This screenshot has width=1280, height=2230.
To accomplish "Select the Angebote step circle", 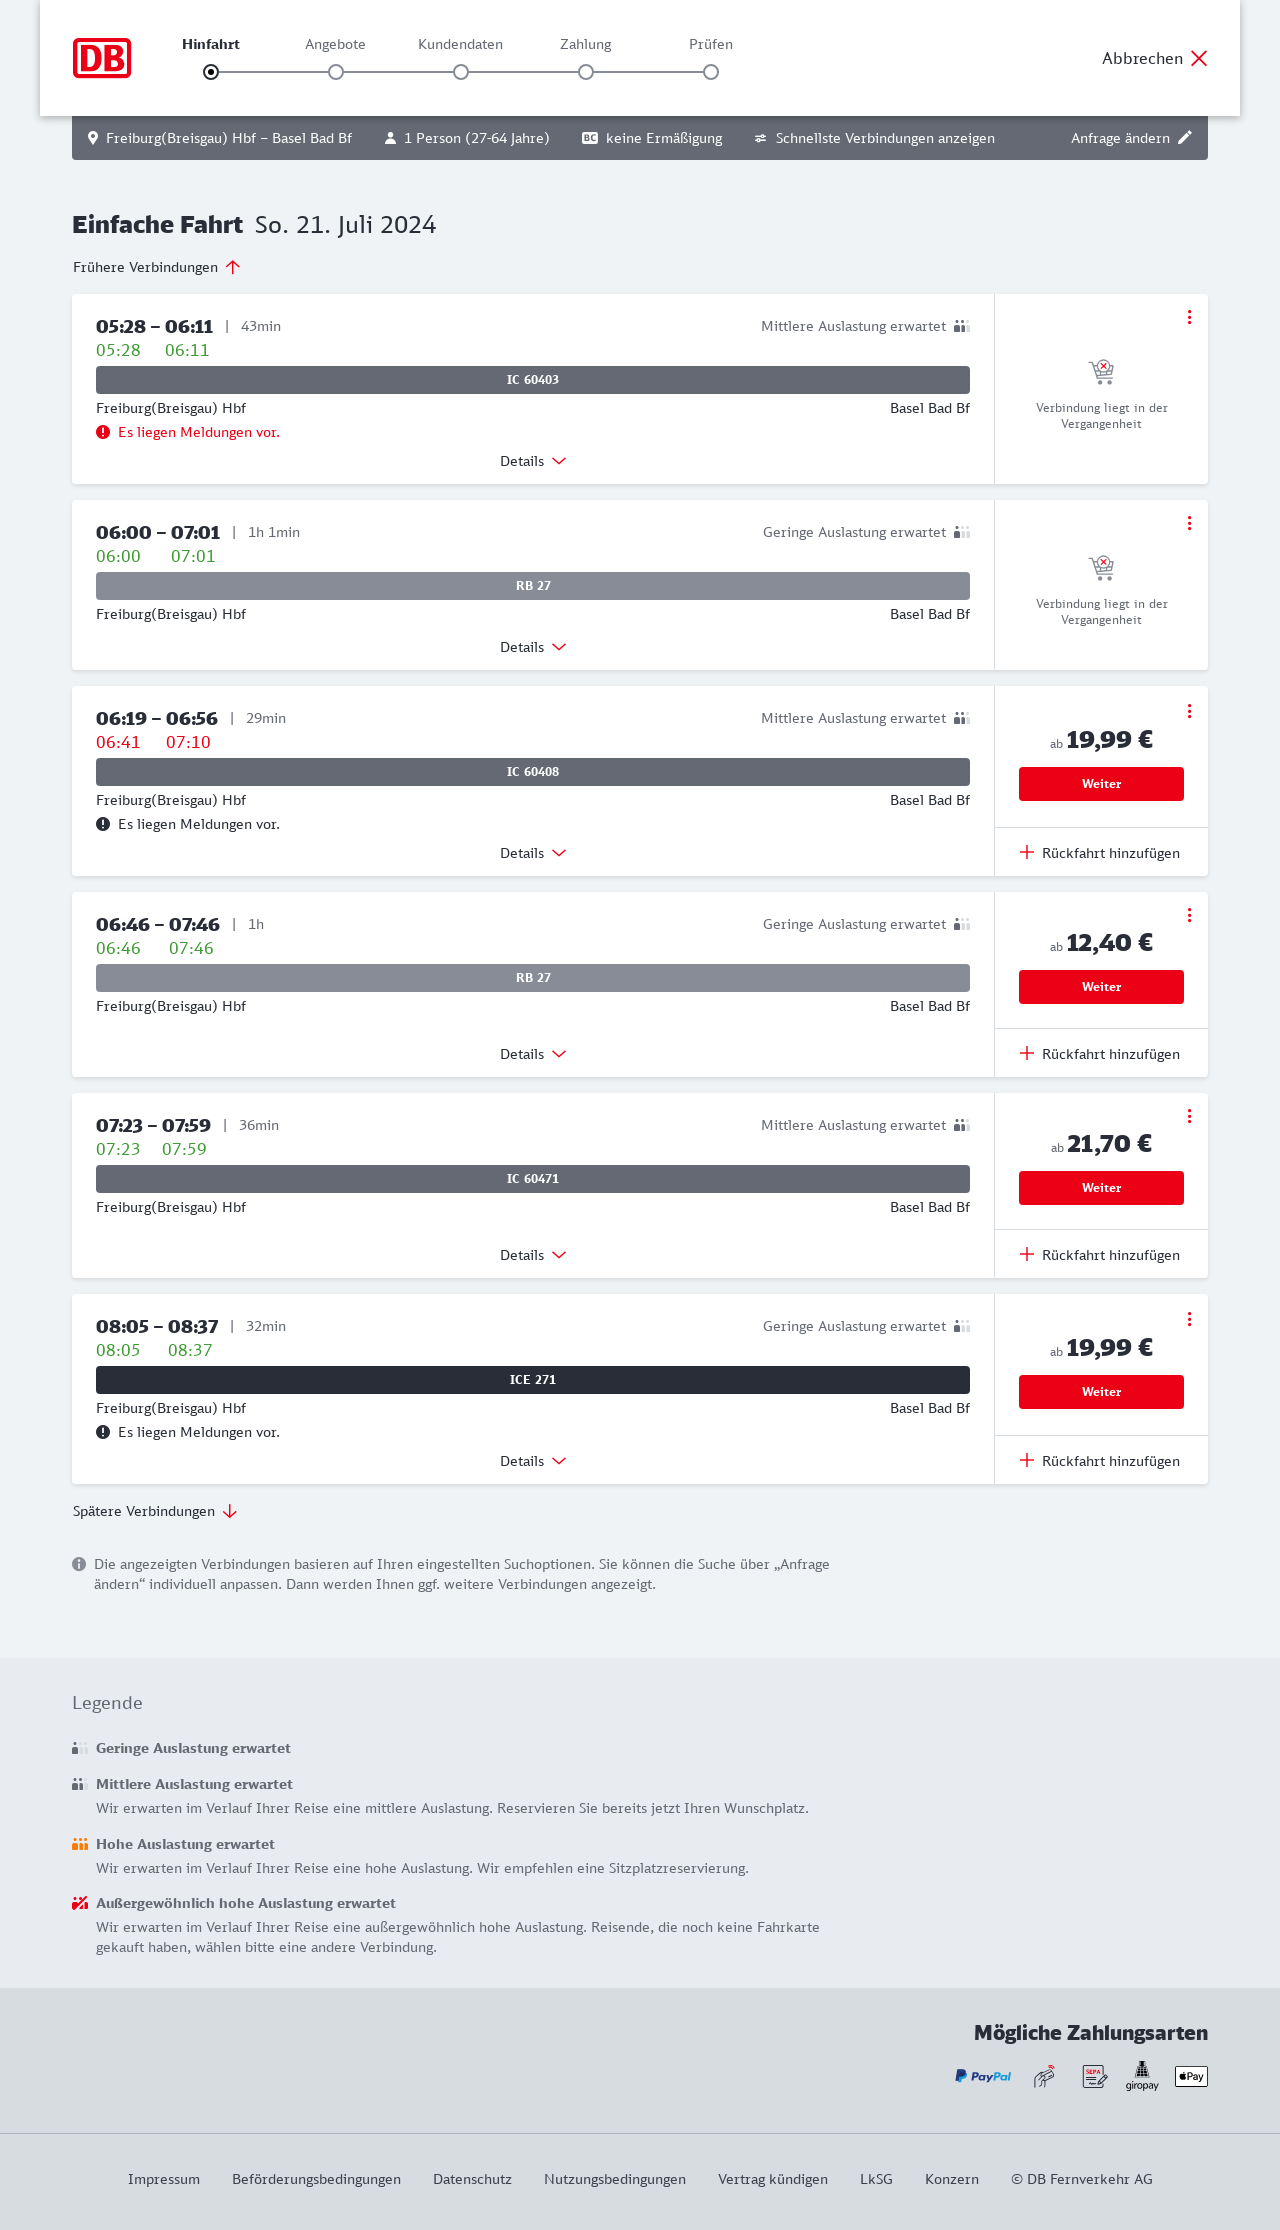I will click(x=336, y=72).
